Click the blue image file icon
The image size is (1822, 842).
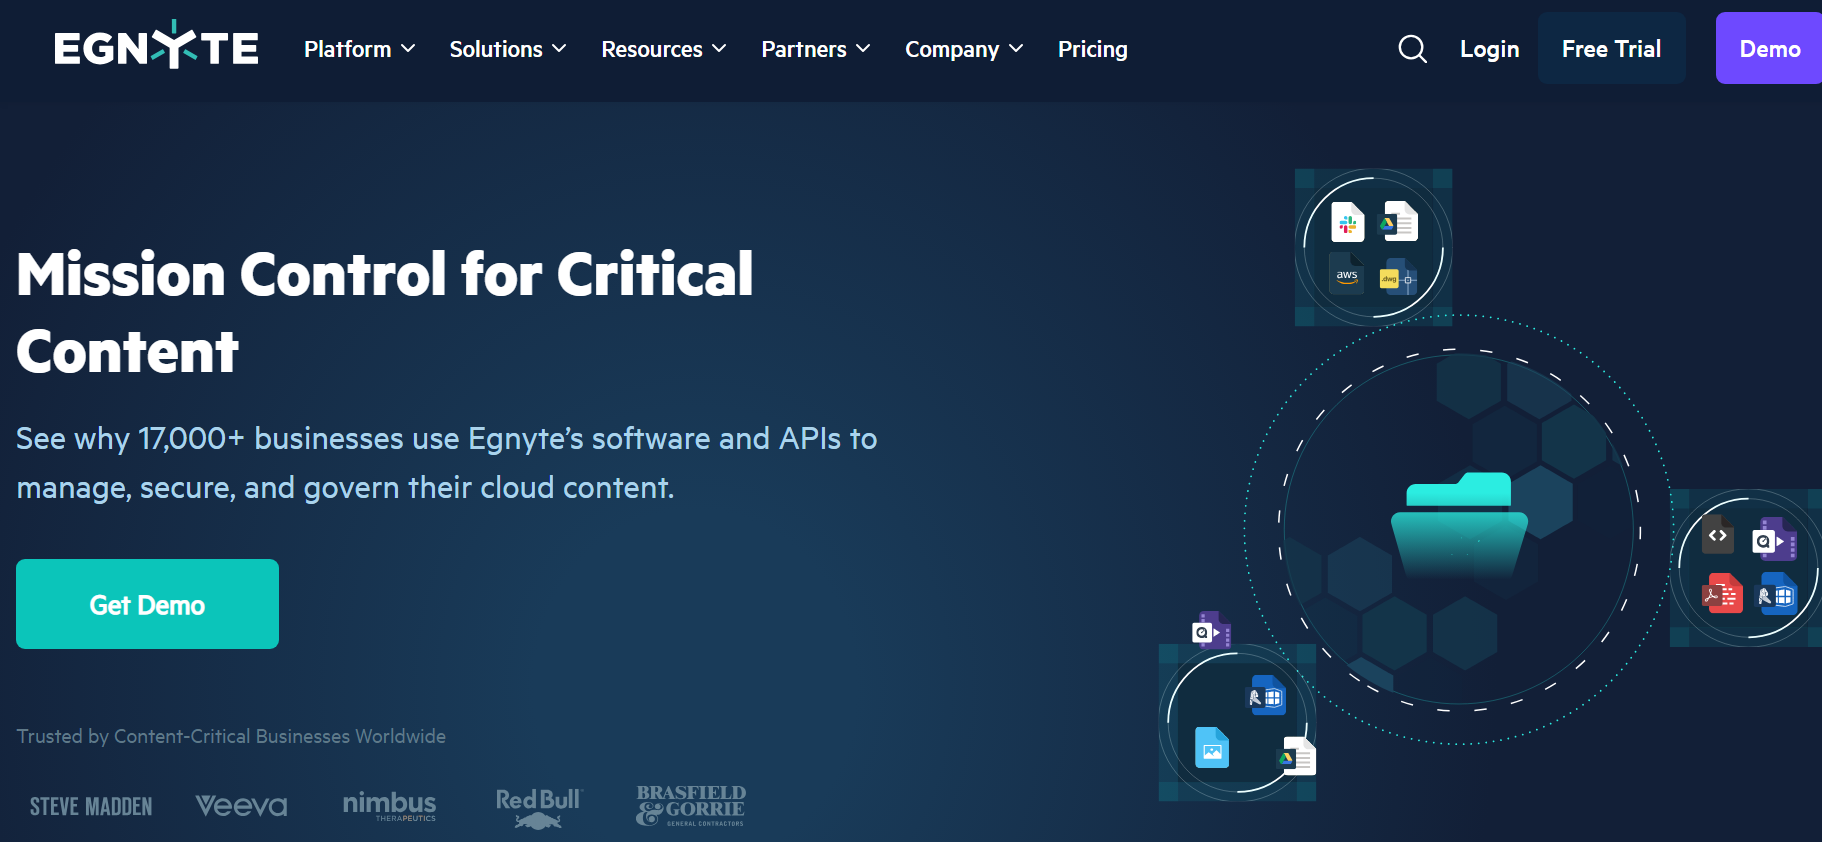(x=1212, y=748)
